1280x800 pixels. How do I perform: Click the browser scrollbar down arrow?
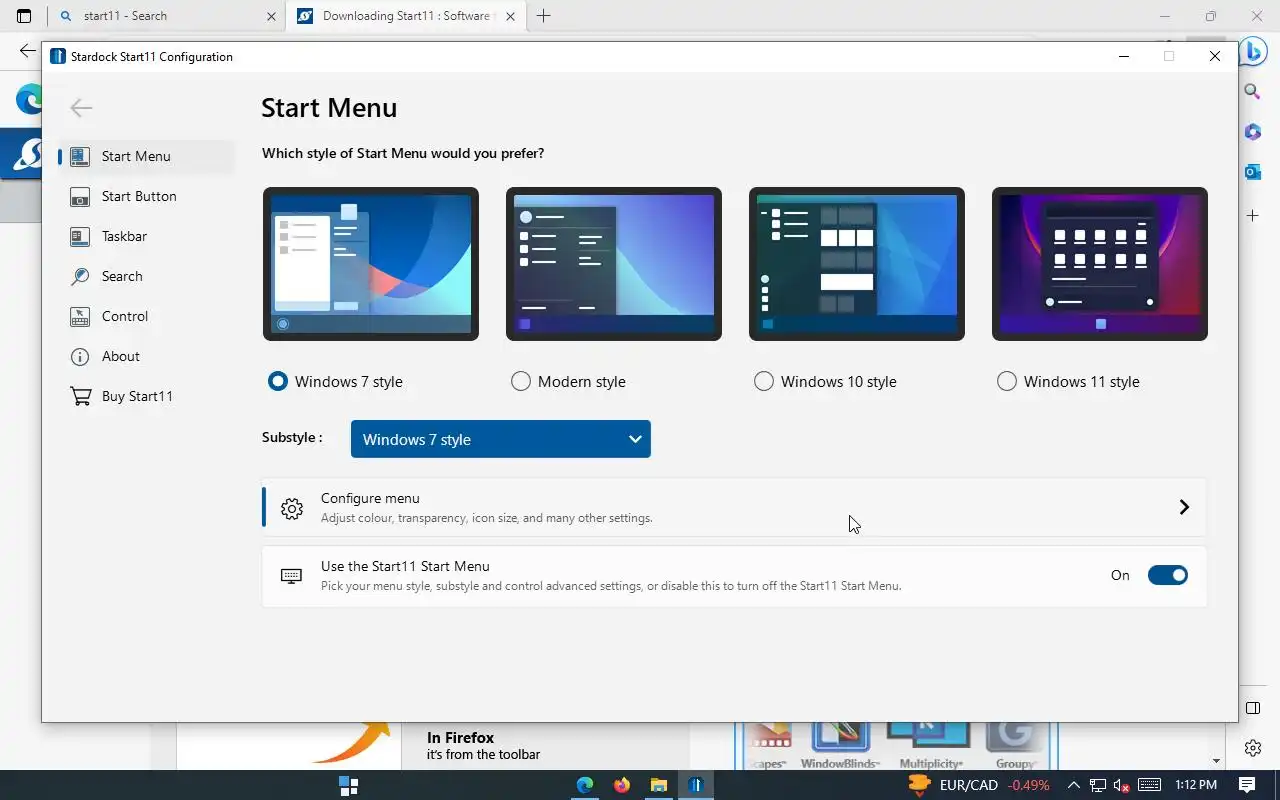1216,762
